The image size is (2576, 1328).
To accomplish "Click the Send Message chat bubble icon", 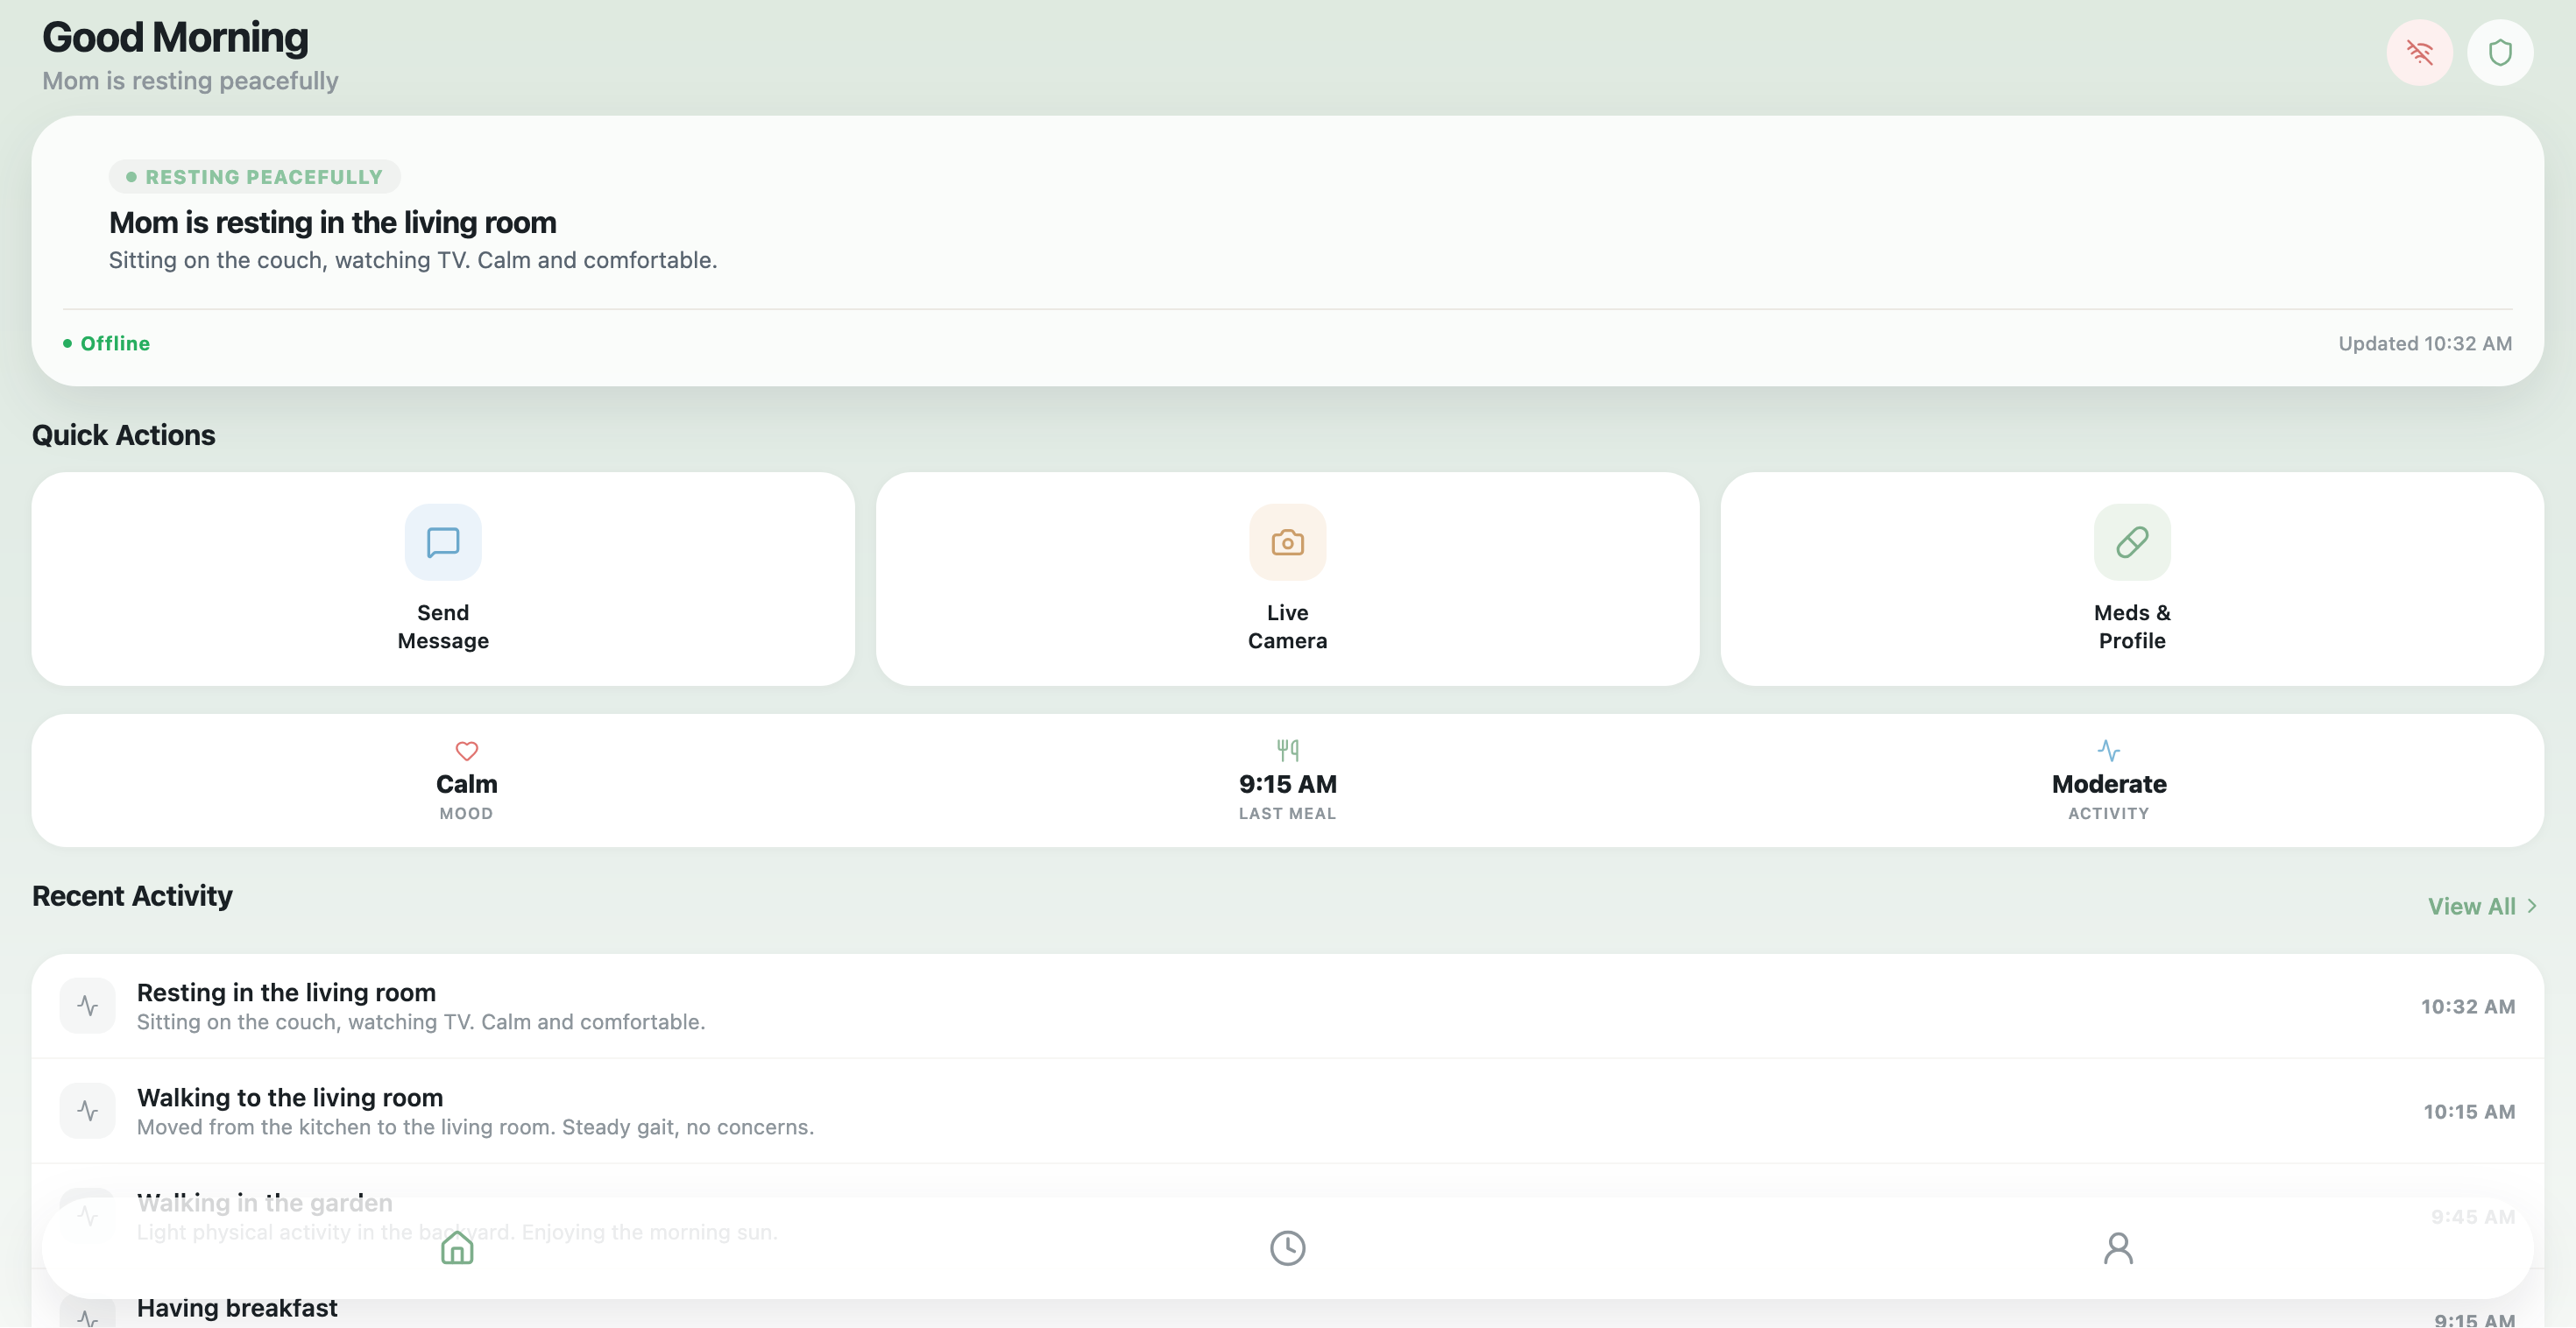I will (443, 542).
